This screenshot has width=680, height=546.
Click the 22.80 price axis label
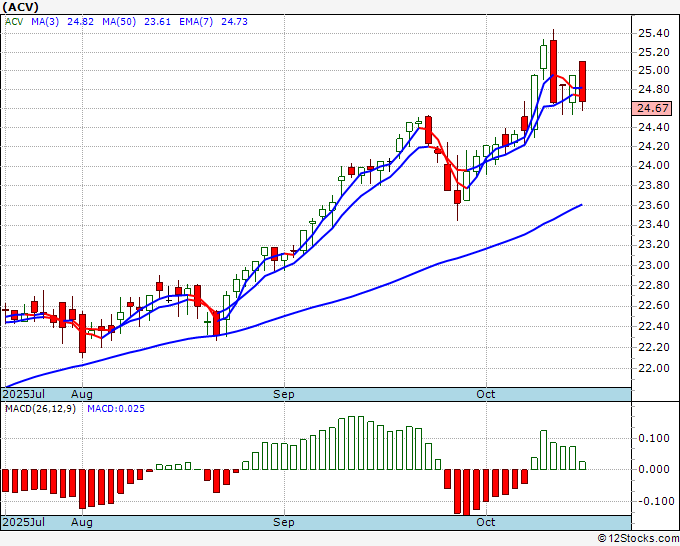tap(654, 285)
